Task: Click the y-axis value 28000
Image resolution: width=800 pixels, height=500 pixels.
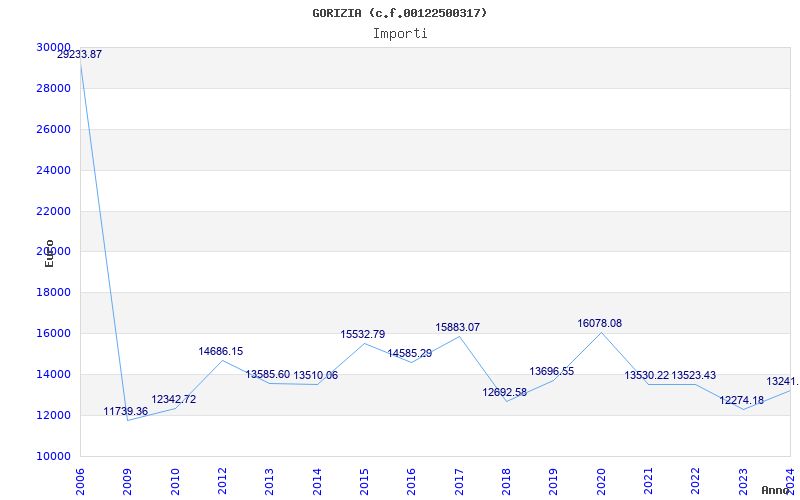Action: pyautogui.click(x=54, y=89)
